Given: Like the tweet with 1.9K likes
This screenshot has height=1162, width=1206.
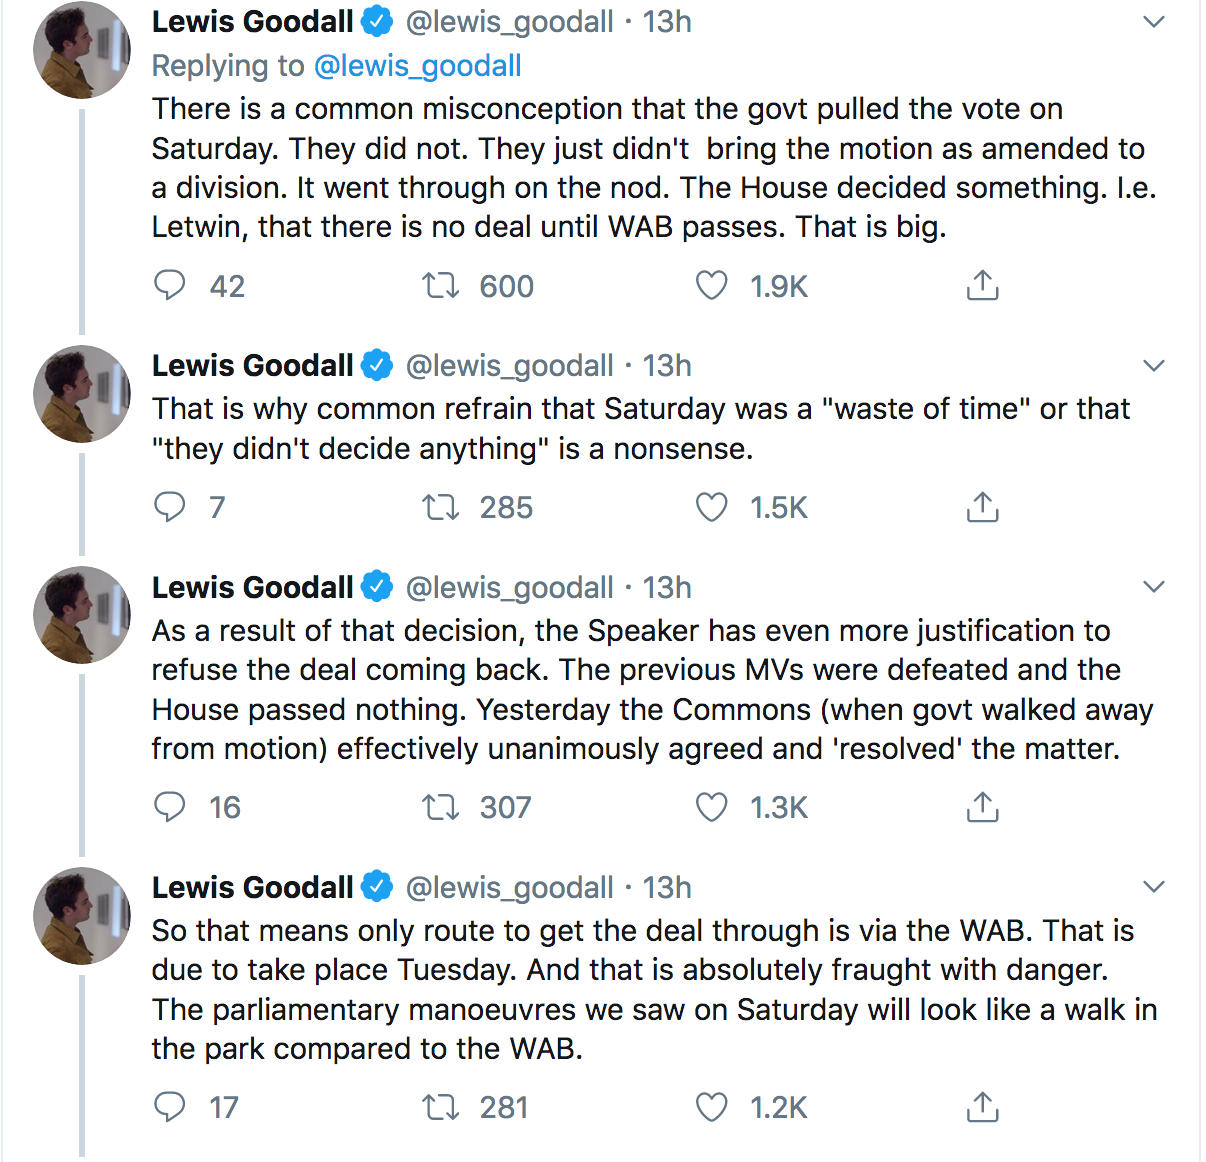Looking at the screenshot, I should [x=711, y=286].
